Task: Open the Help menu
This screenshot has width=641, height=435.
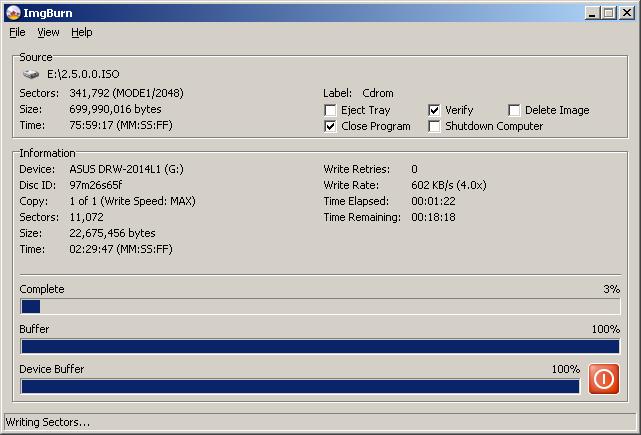Action: [x=81, y=32]
